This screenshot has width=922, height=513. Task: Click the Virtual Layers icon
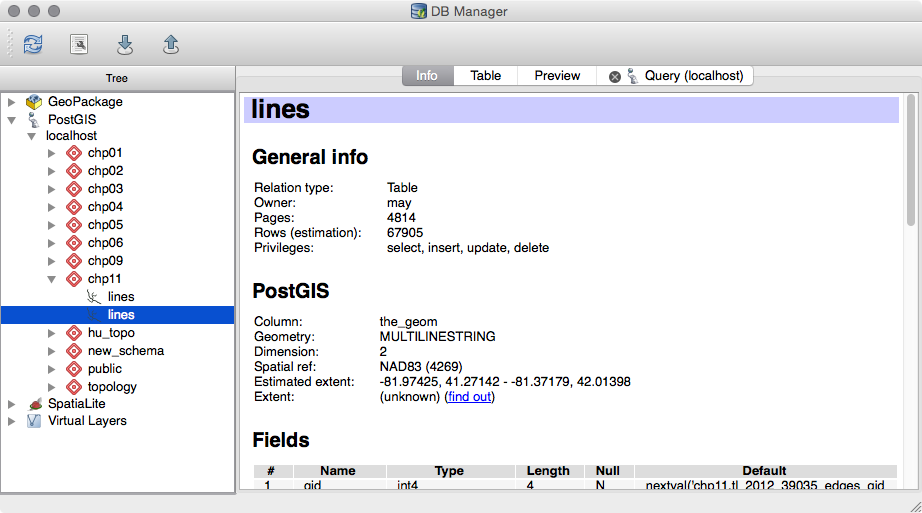pos(34,421)
